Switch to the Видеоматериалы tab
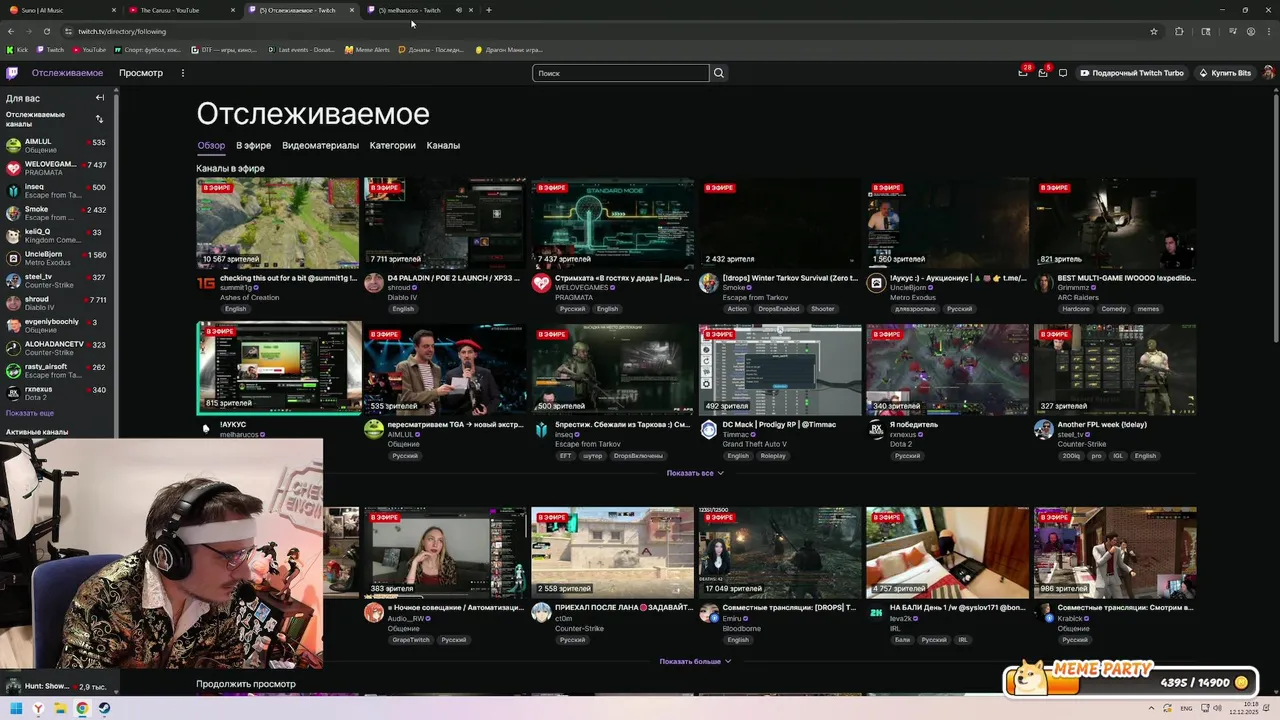Image resolution: width=1280 pixels, height=720 pixels. coord(320,145)
